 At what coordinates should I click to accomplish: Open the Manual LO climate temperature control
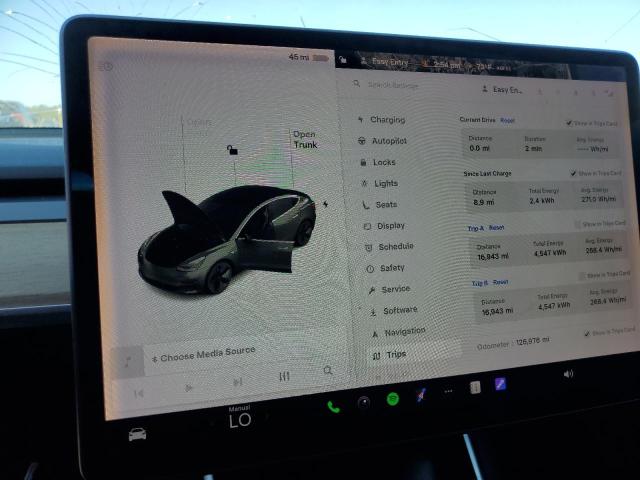pyautogui.click(x=240, y=419)
